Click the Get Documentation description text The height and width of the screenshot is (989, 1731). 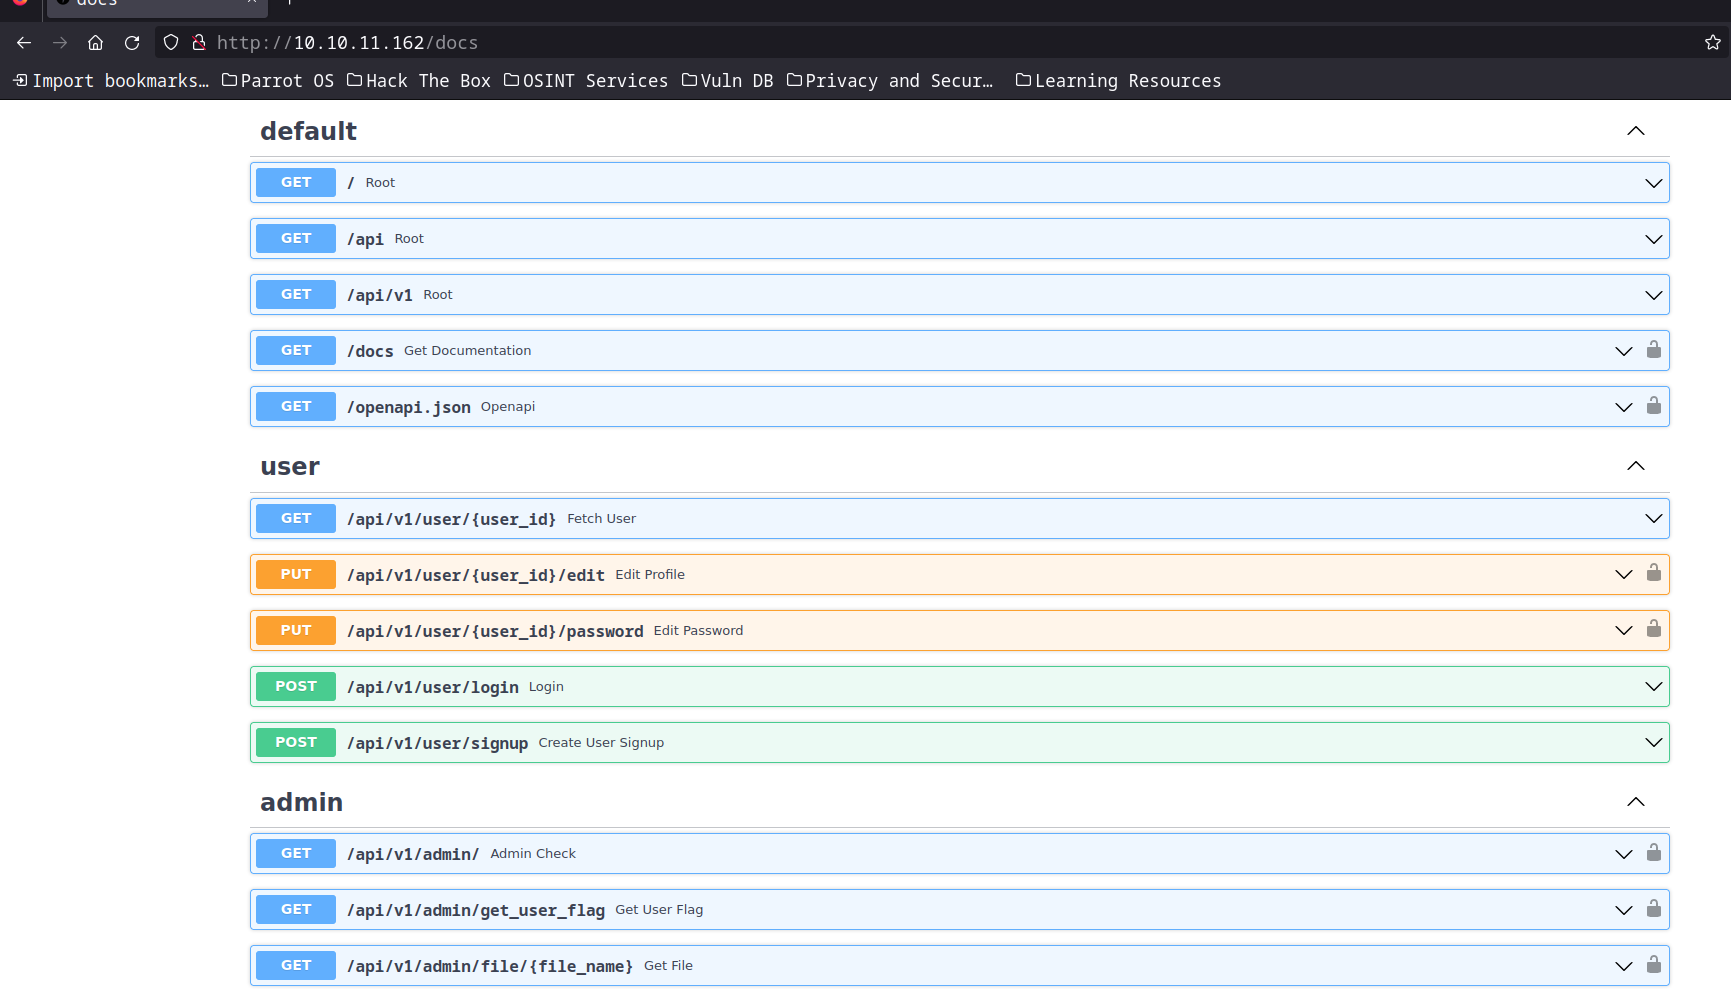point(467,350)
